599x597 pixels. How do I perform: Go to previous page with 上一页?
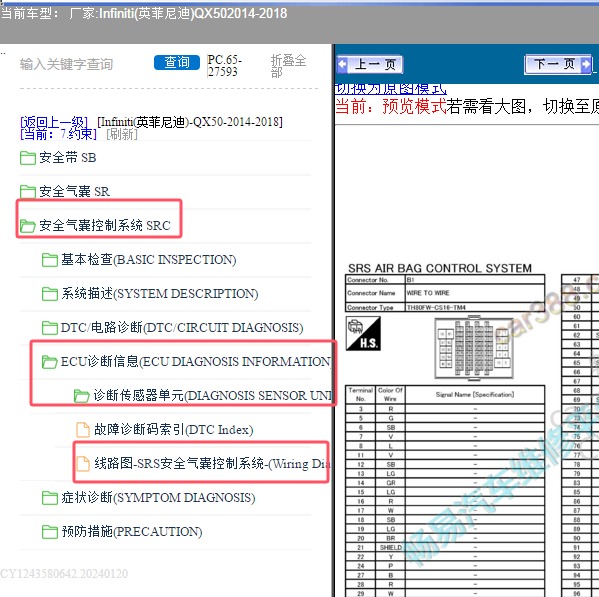tap(370, 64)
